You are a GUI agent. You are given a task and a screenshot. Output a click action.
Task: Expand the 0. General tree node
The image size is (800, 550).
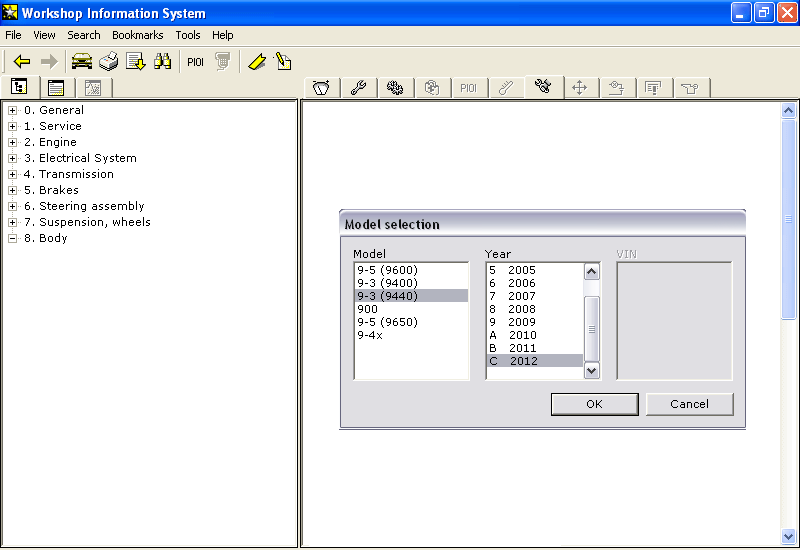pyautogui.click(x=12, y=110)
